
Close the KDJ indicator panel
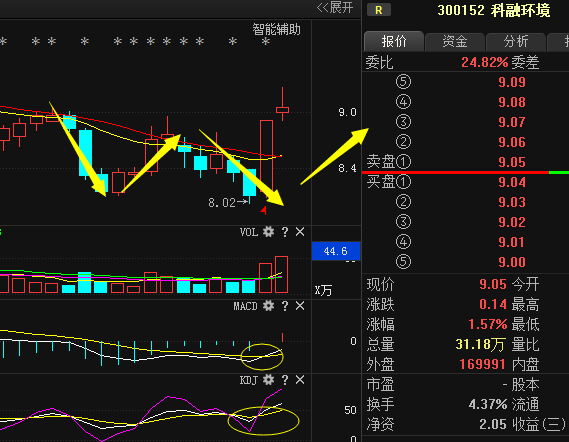pyautogui.click(x=300, y=380)
